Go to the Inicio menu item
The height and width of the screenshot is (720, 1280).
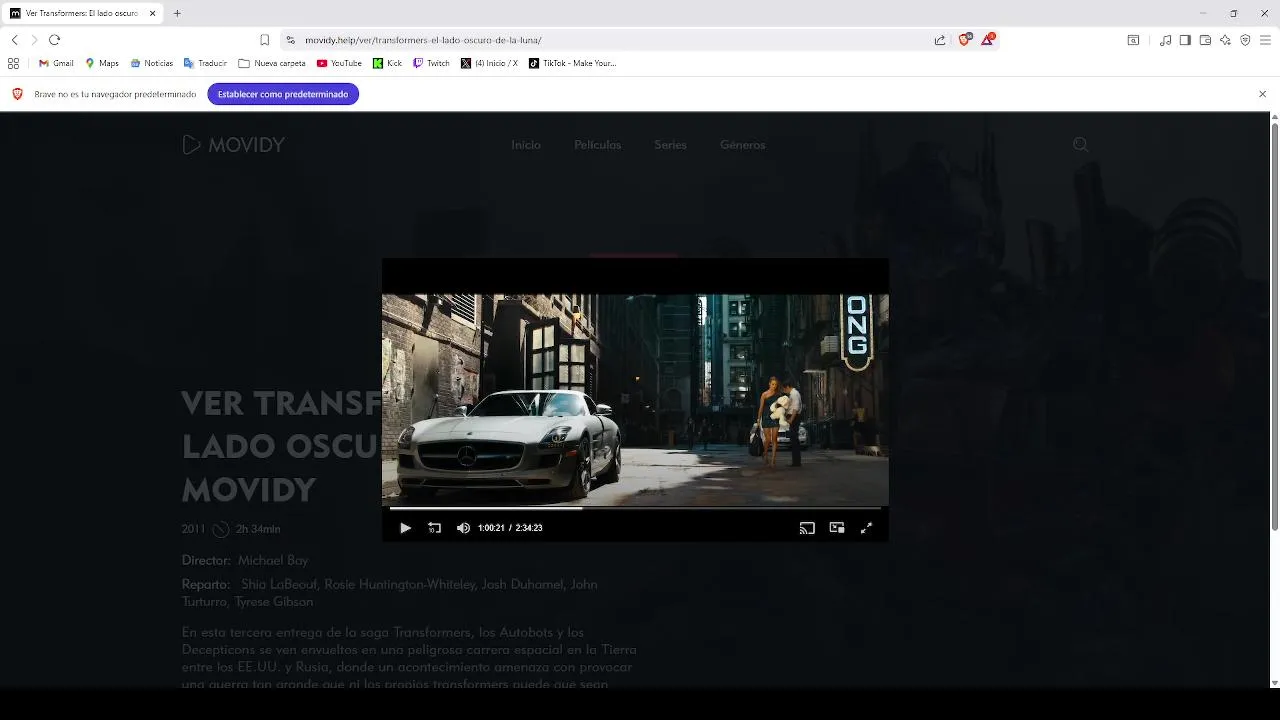click(x=526, y=145)
